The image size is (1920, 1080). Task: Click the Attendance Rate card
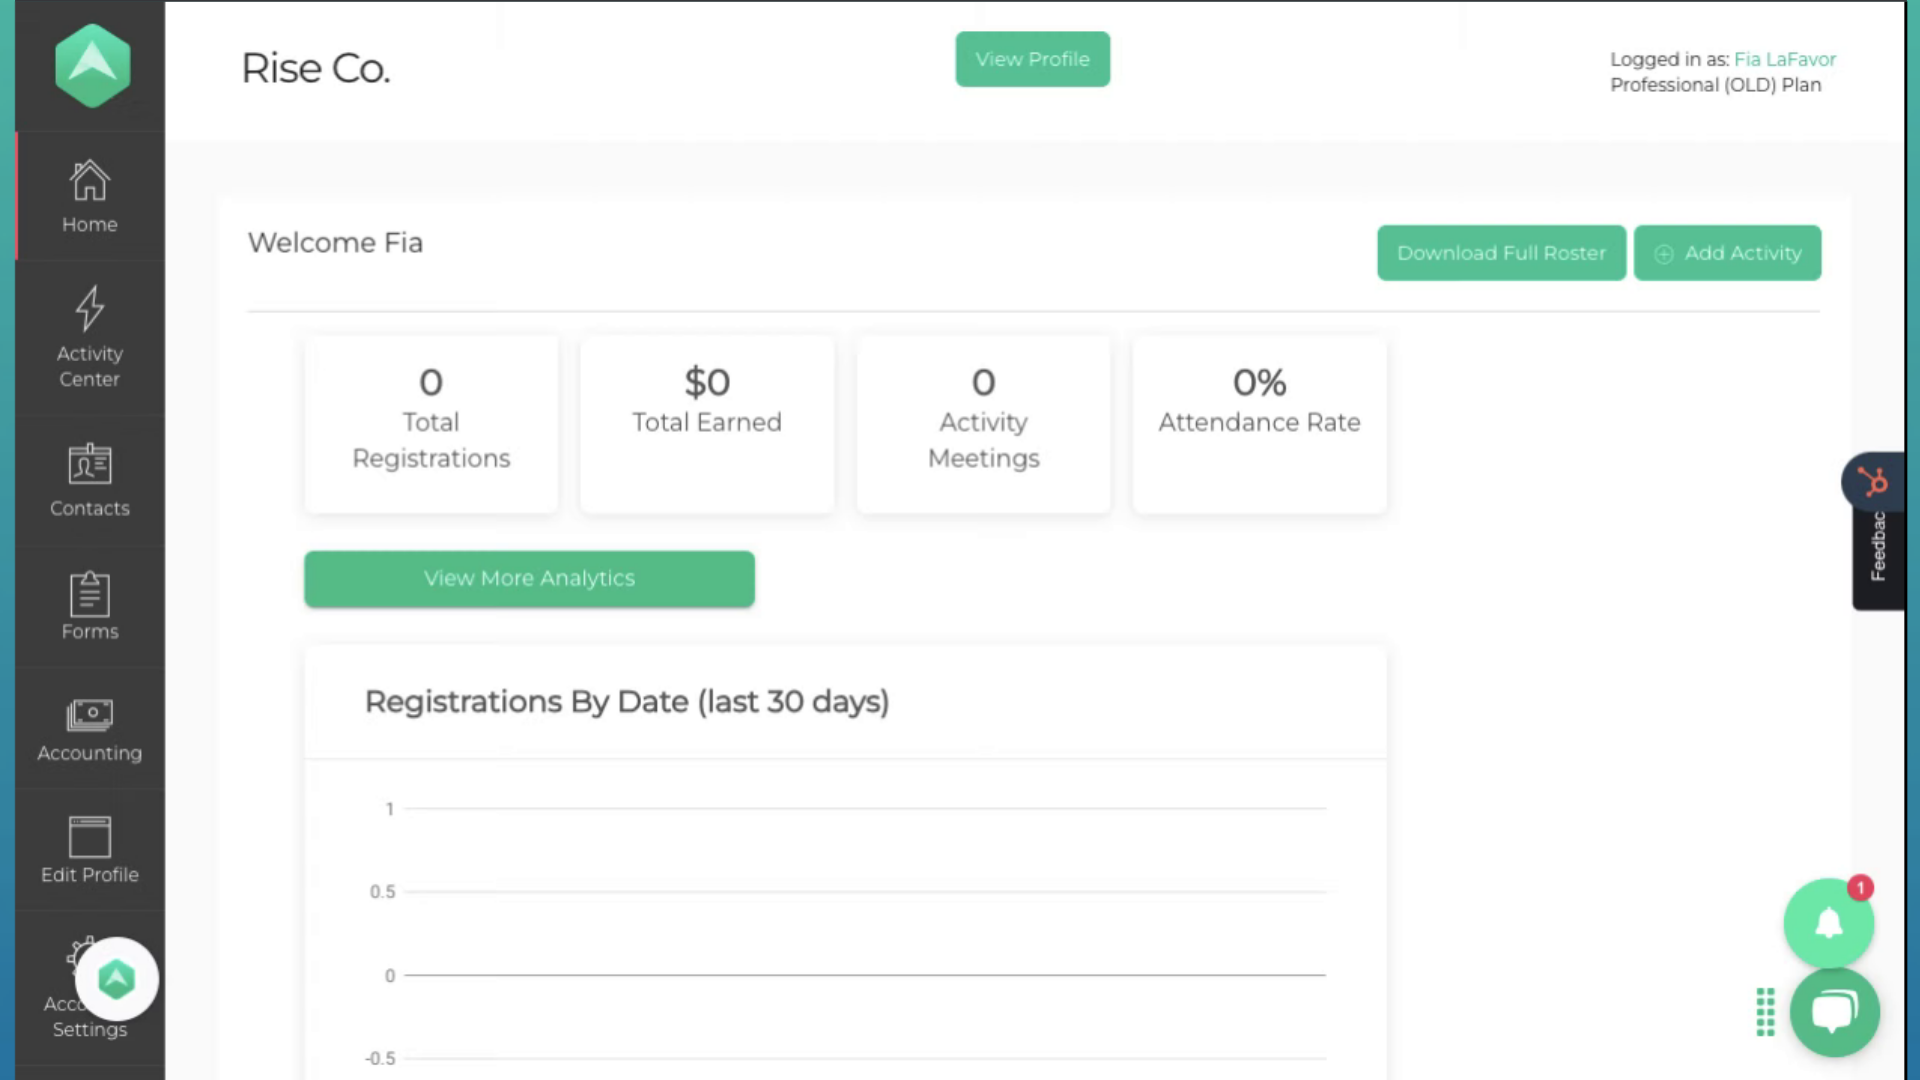click(x=1259, y=424)
